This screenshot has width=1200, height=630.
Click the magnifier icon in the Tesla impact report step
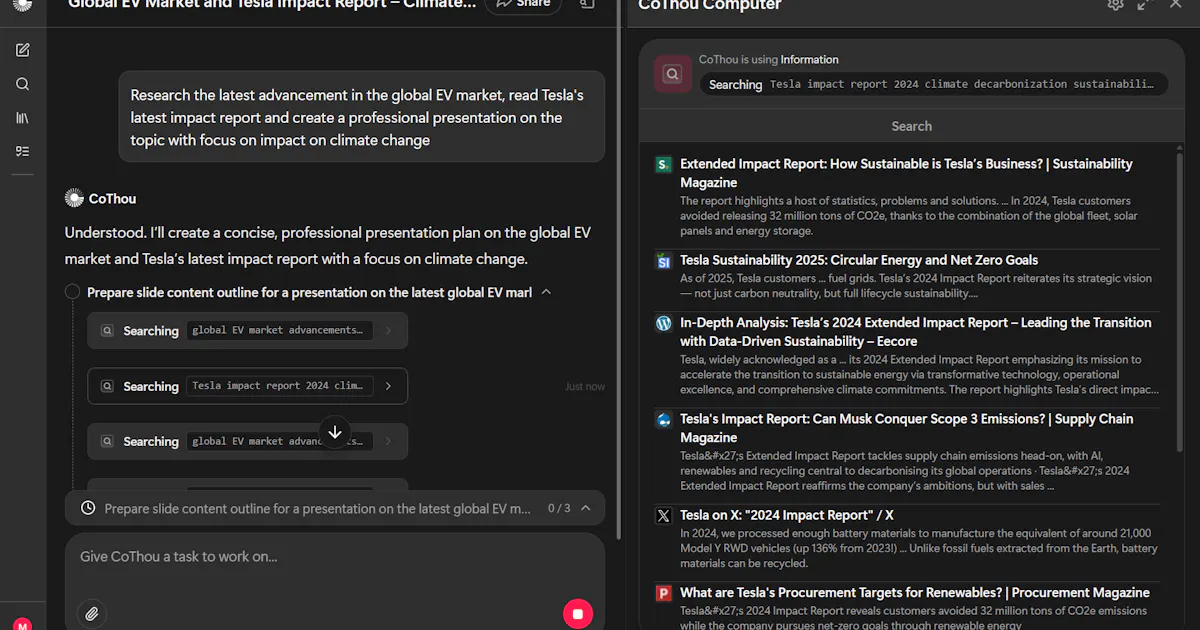point(106,386)
